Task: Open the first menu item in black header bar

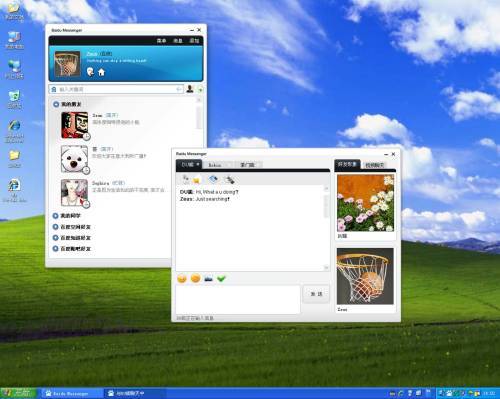Action: (162, 41)
